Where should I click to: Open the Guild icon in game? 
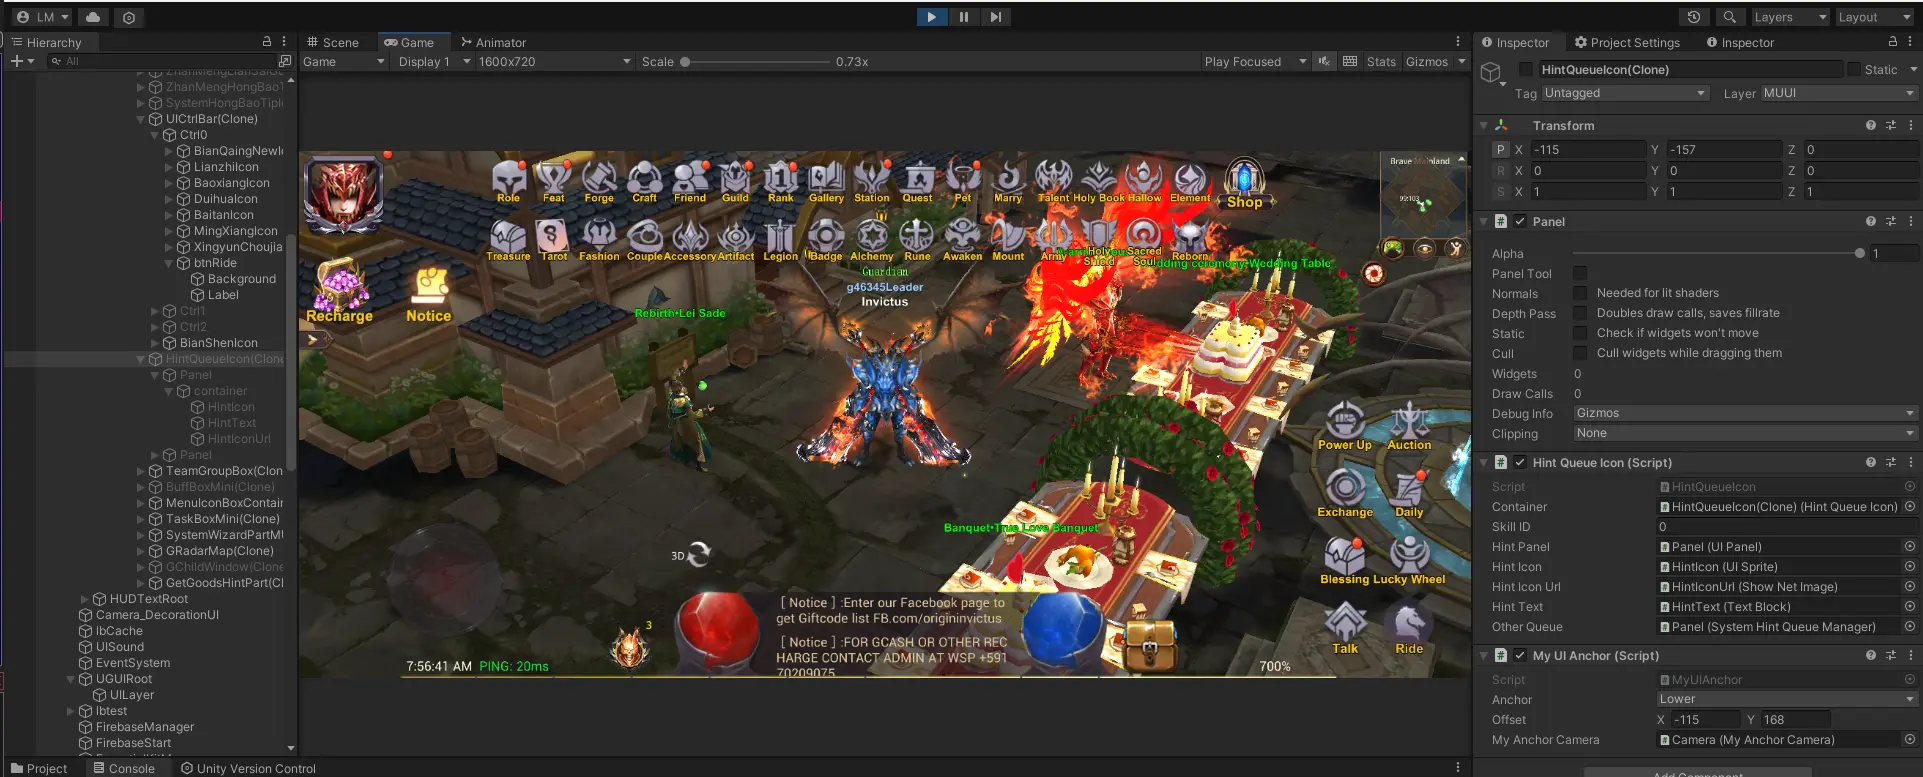(735, 182)
